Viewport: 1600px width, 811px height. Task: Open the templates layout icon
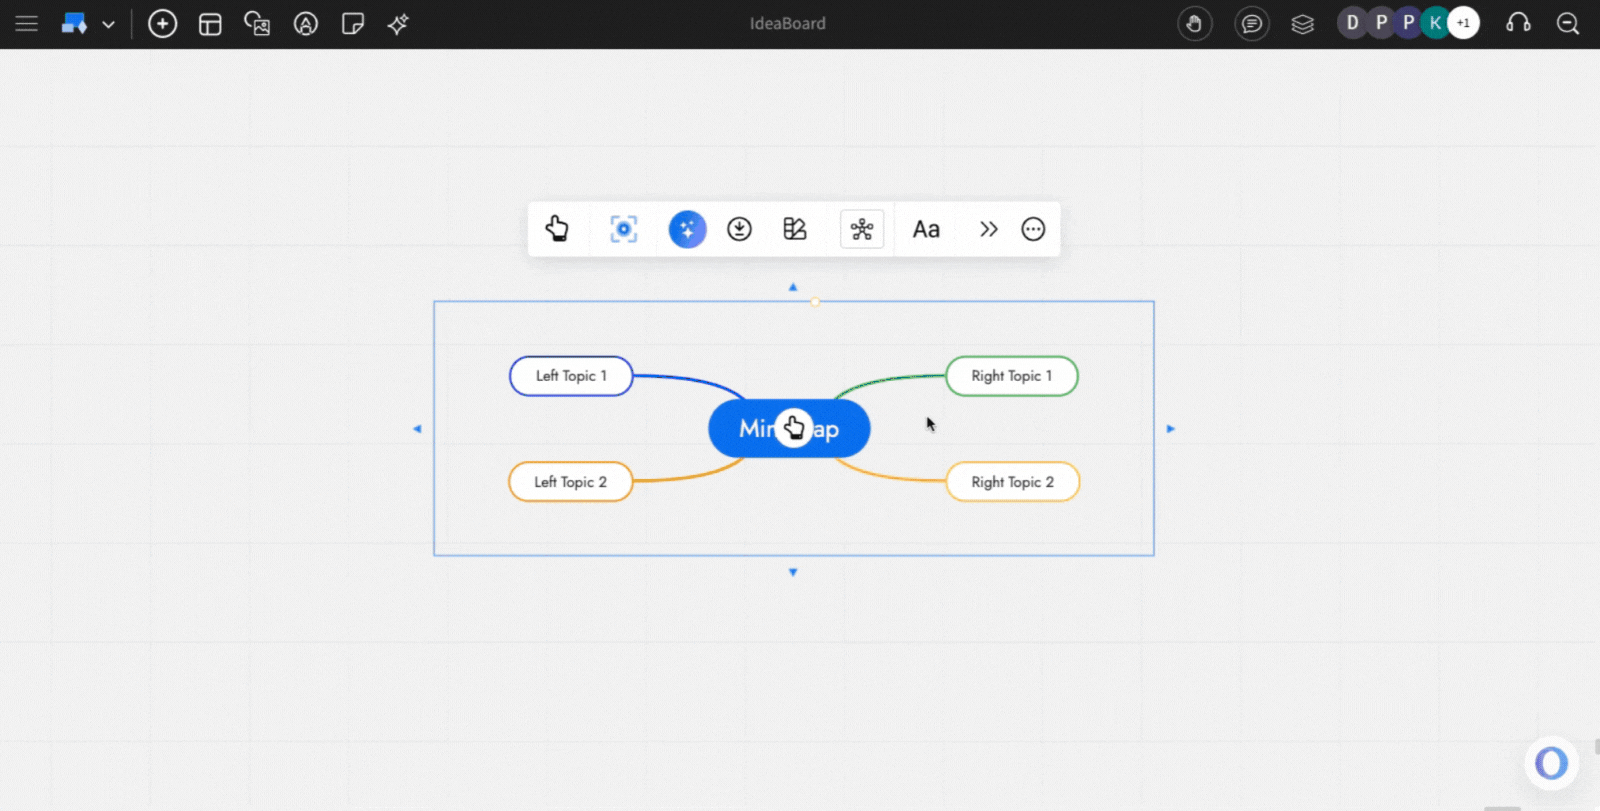coord(210,24)
